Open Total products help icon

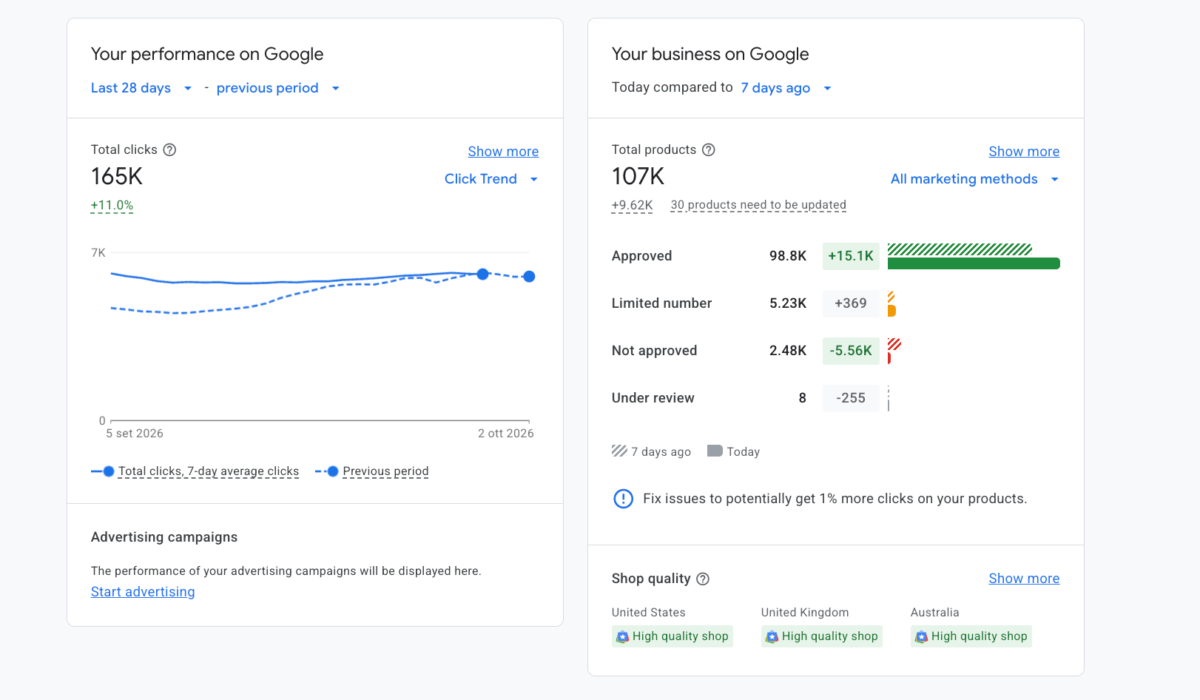coord(708,150)
